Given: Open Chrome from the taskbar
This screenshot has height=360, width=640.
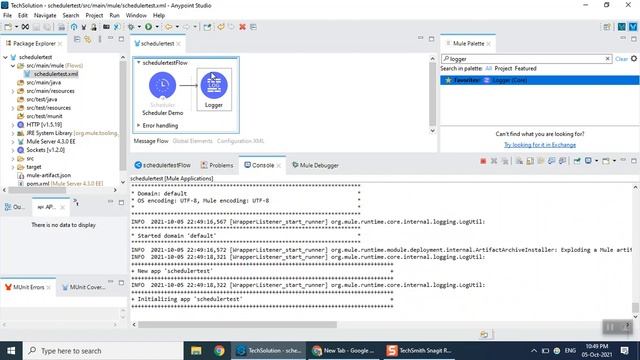Looking at the screenshot, I should (x=219, y=351).
